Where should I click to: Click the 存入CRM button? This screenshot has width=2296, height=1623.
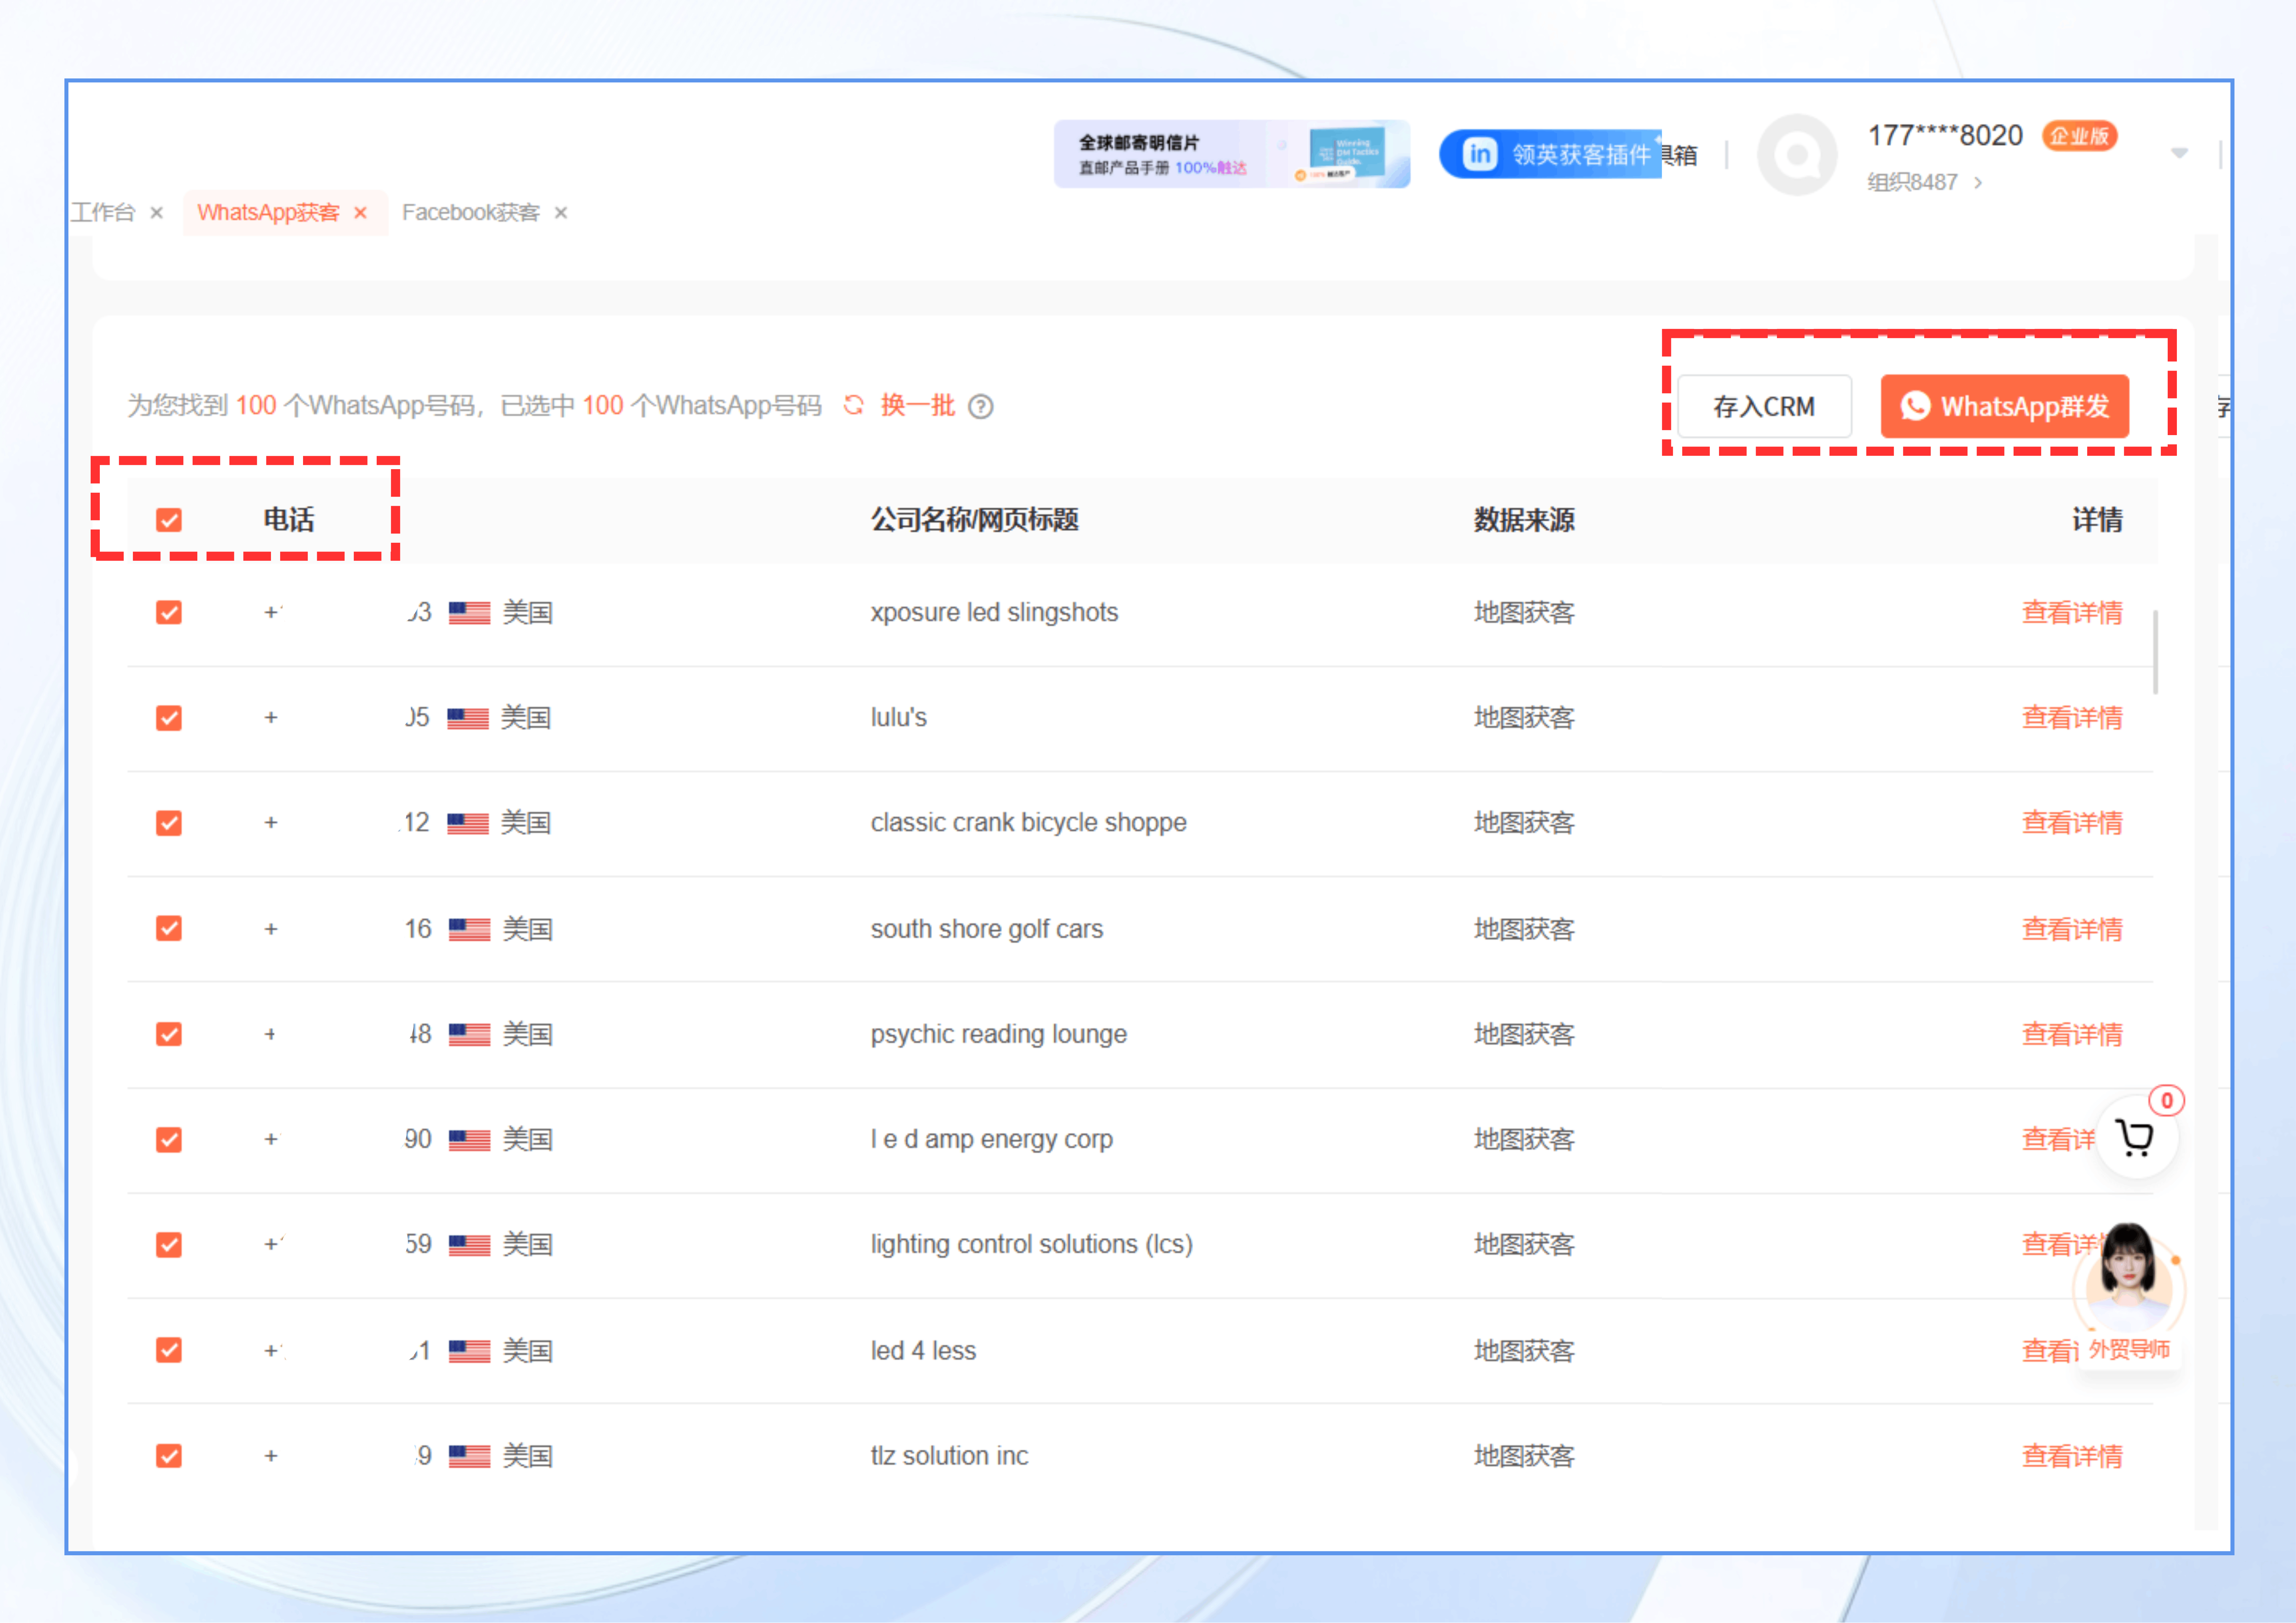pos(1764,406)
